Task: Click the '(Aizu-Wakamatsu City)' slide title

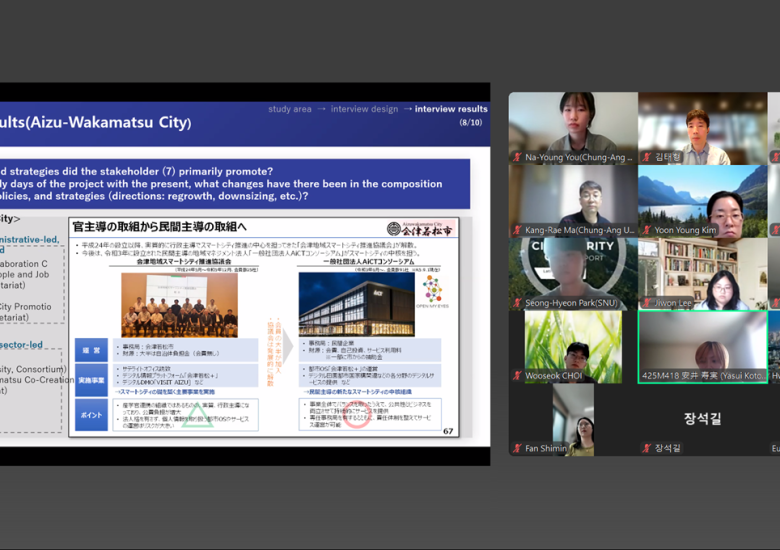Action: (x=108, y=122)
